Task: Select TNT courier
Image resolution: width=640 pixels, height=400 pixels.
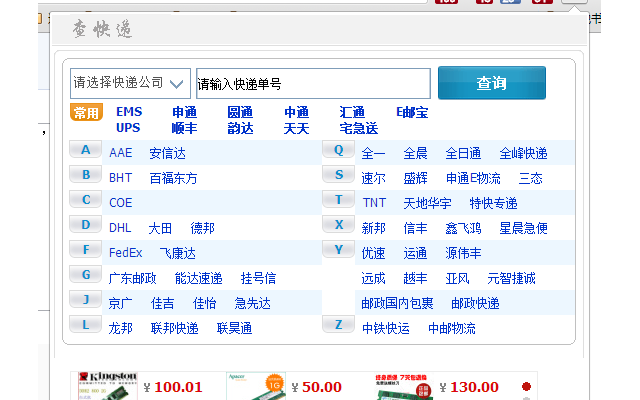Action: click(374, 203)
